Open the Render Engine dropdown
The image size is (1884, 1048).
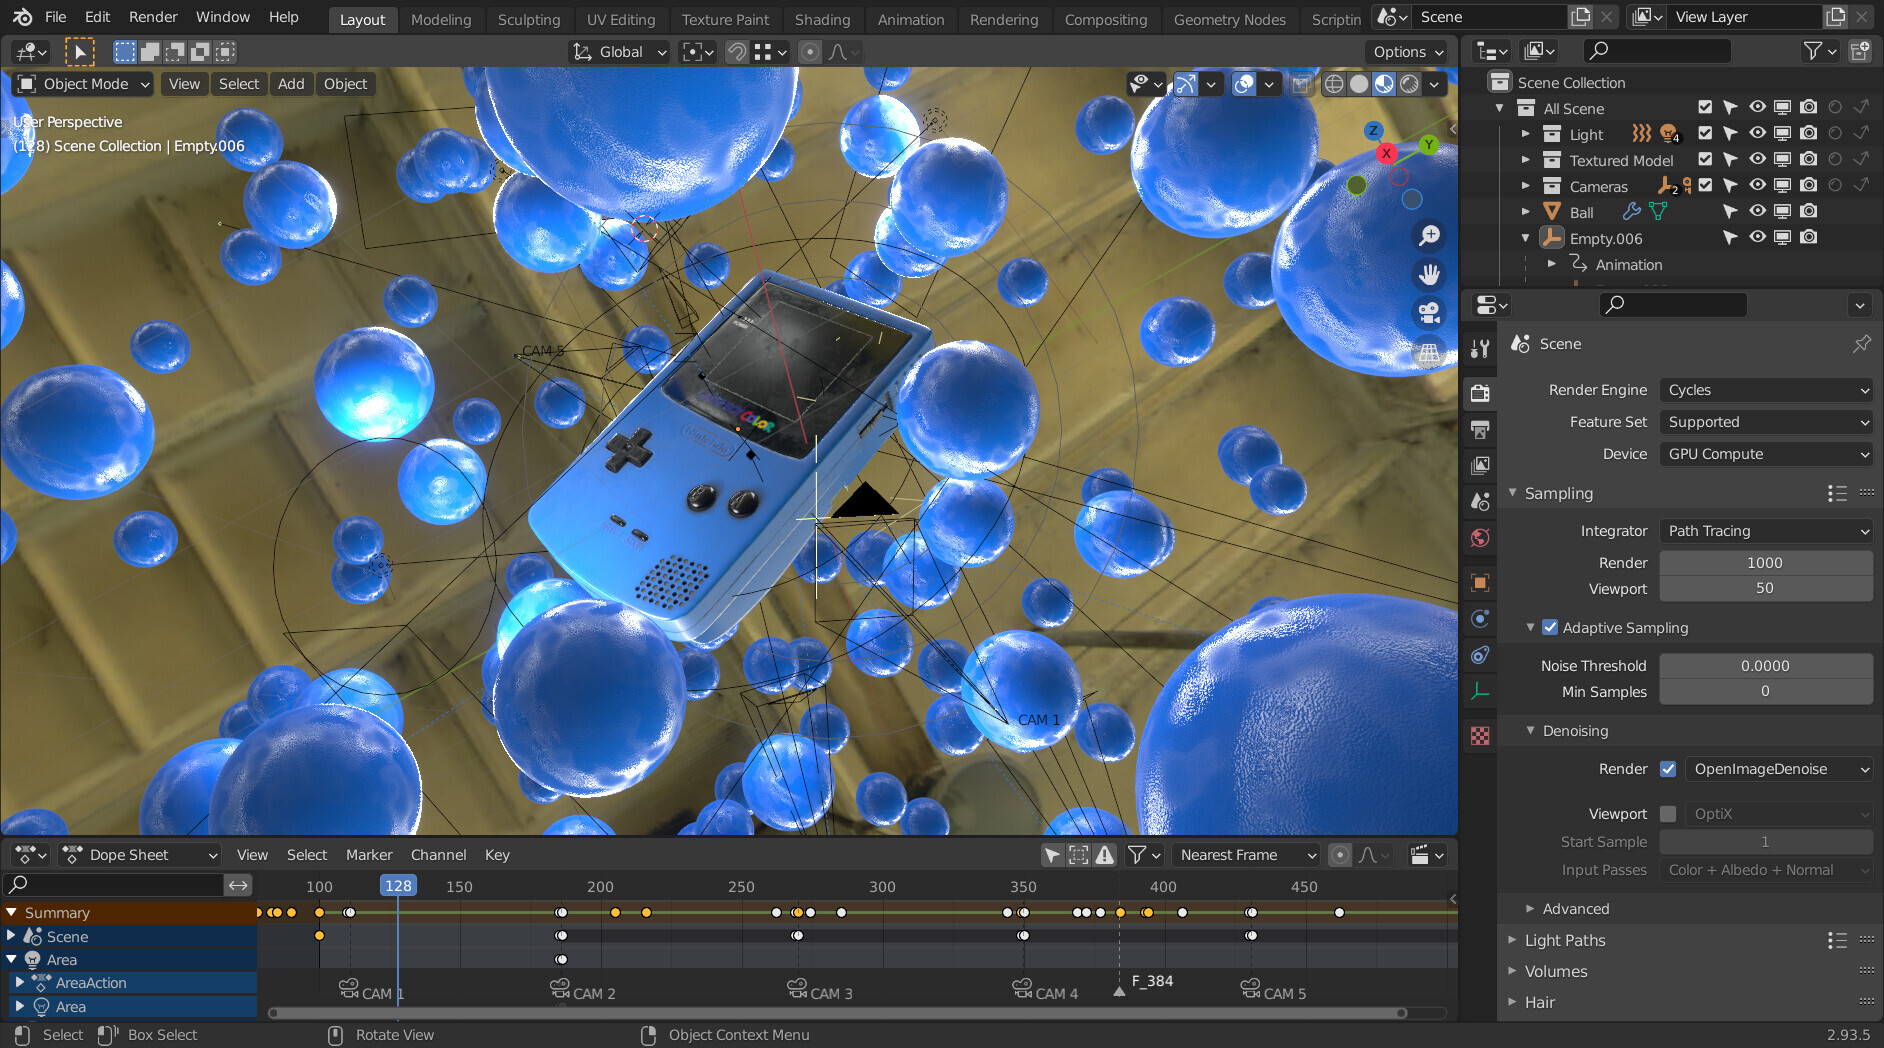1766,390
